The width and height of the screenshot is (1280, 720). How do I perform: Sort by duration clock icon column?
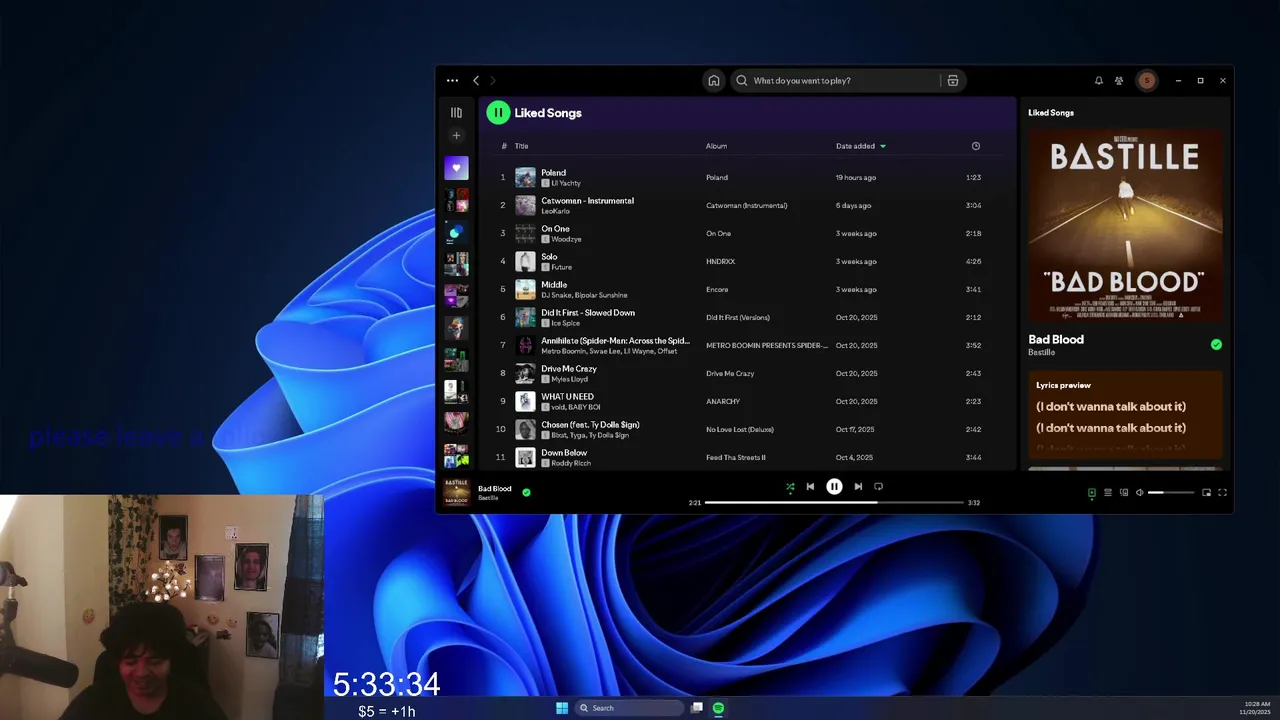(976, 146)
